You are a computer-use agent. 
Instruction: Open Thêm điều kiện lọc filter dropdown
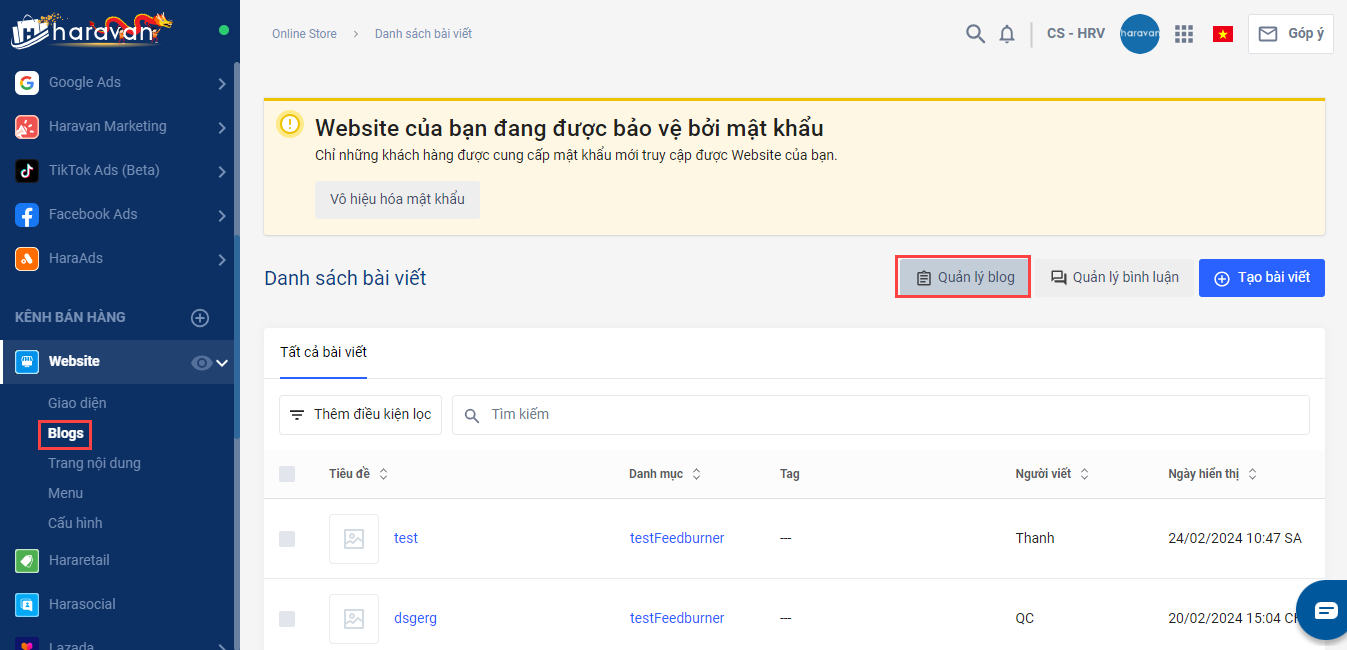(x=360, y=415)
